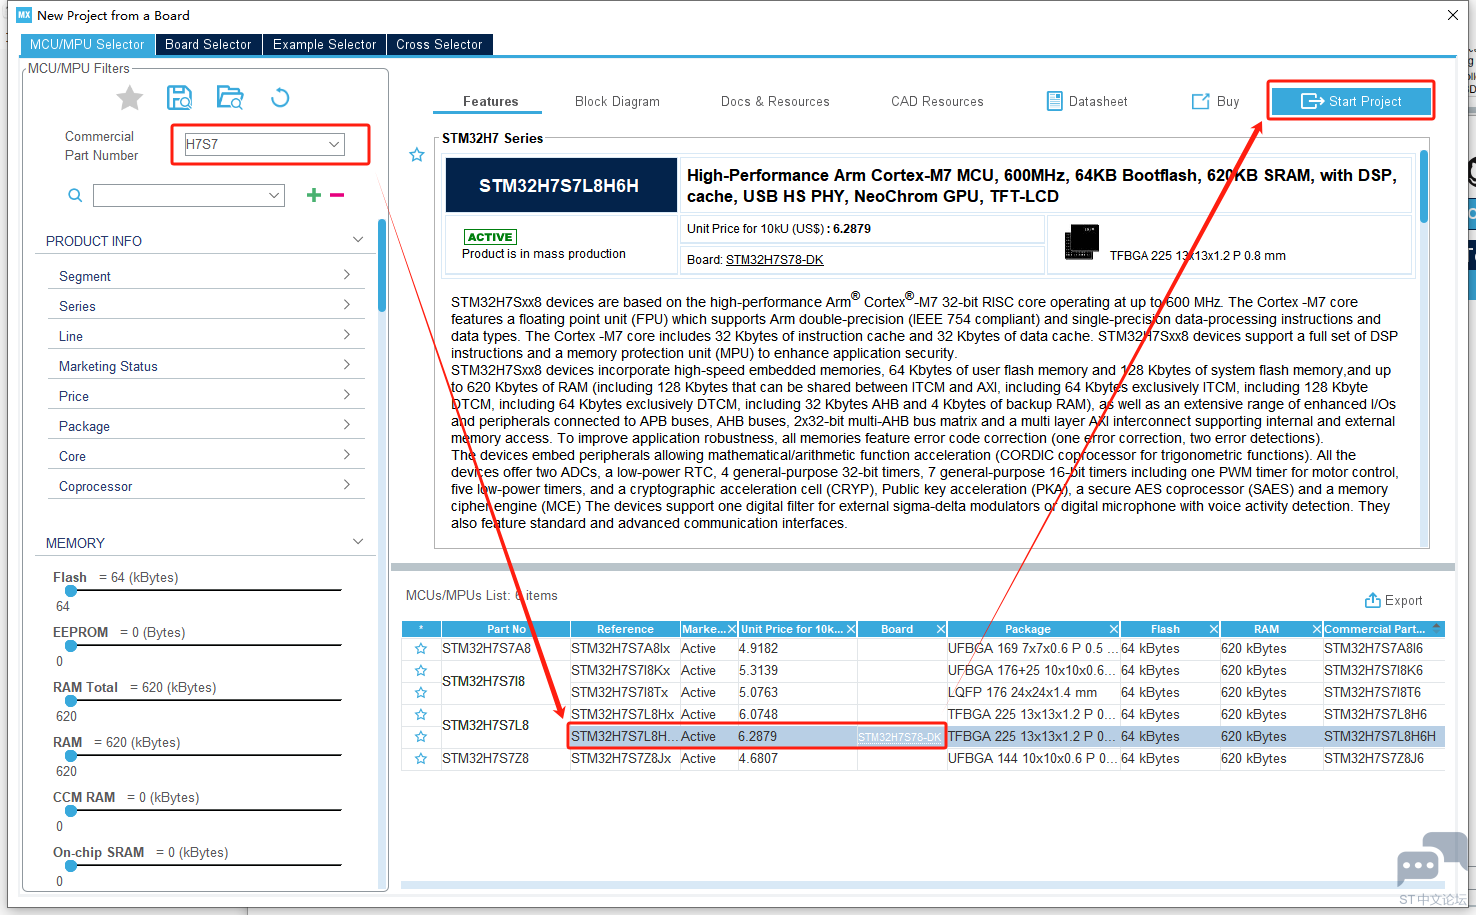
Task: Collapse the PRODUCT INFO section
Action: point(358,240)
